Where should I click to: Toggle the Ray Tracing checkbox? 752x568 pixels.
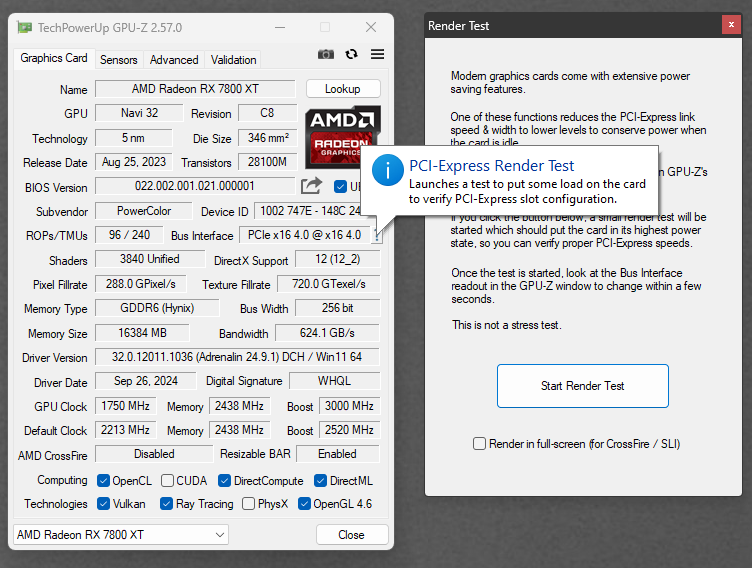pos(166,503)
